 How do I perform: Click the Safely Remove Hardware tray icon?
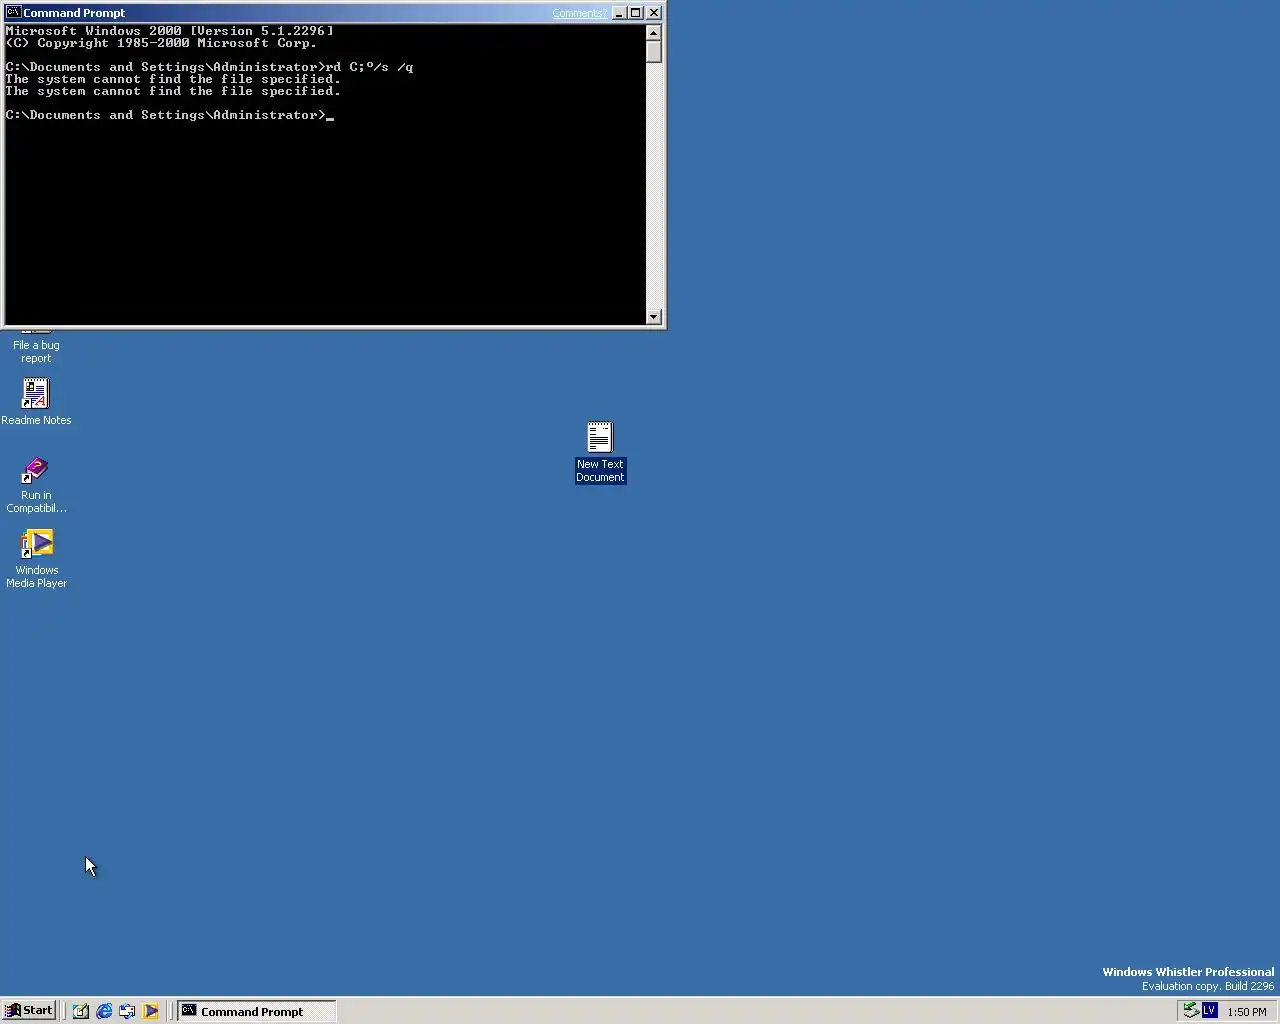click(x=1190, y=1010)
